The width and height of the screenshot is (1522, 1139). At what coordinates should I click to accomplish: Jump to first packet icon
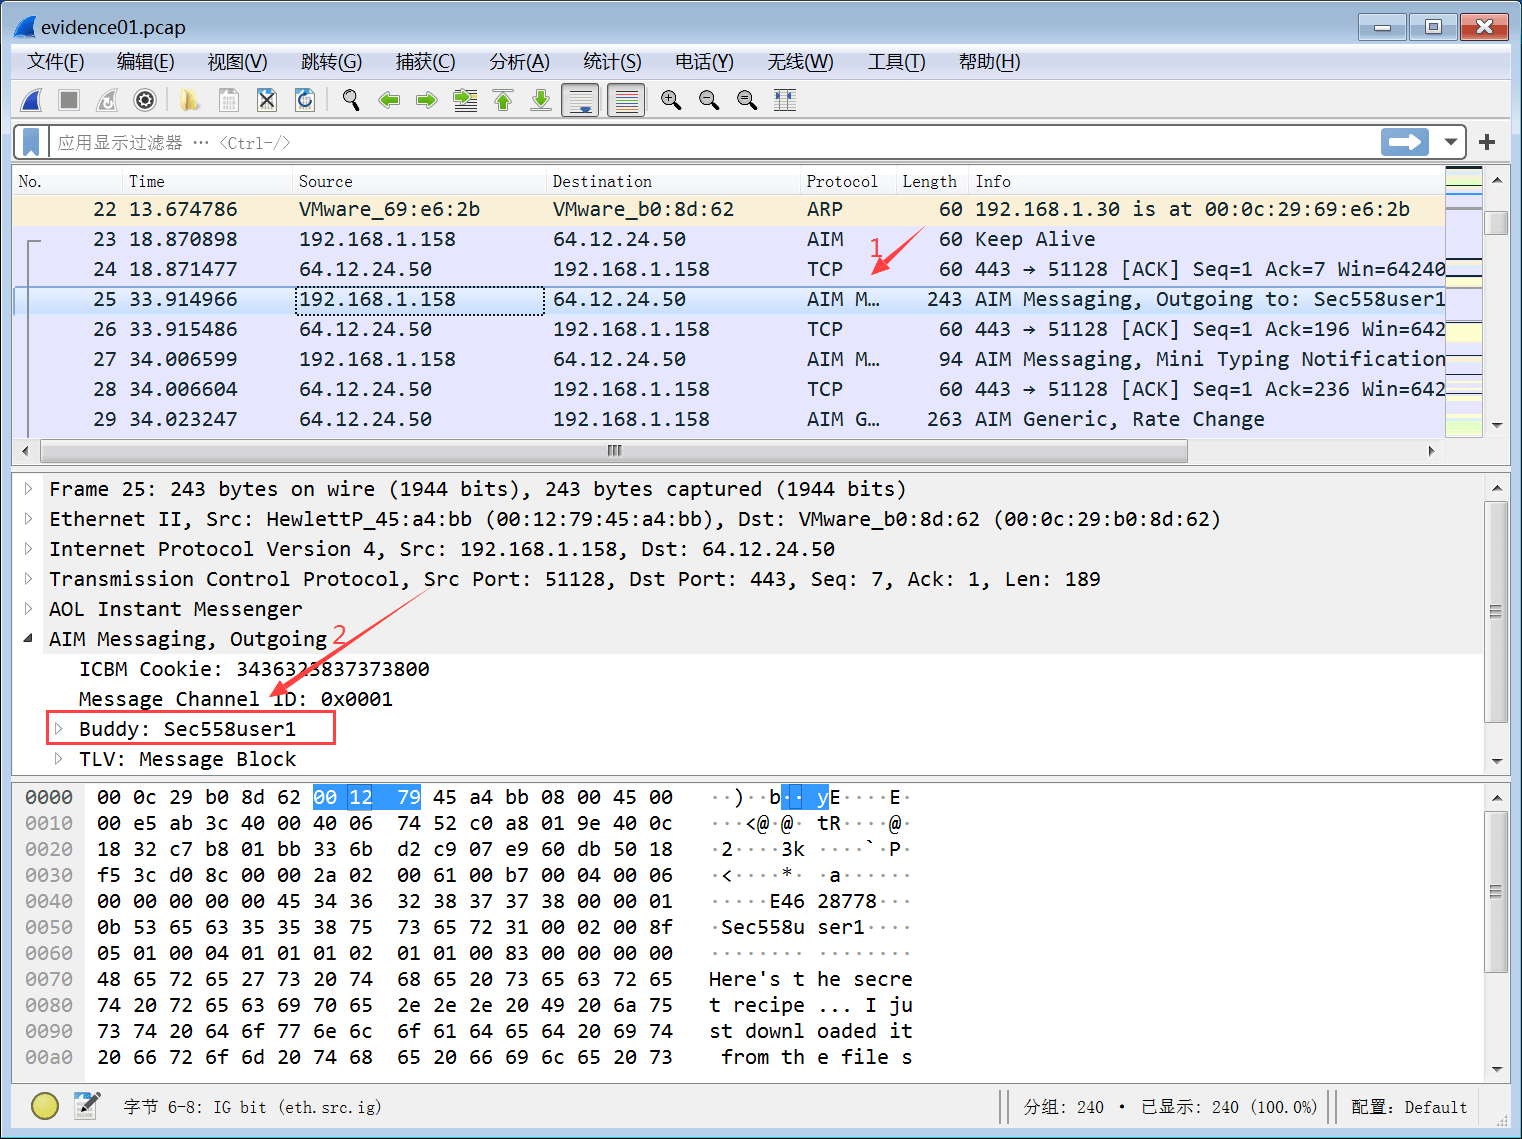503,100
